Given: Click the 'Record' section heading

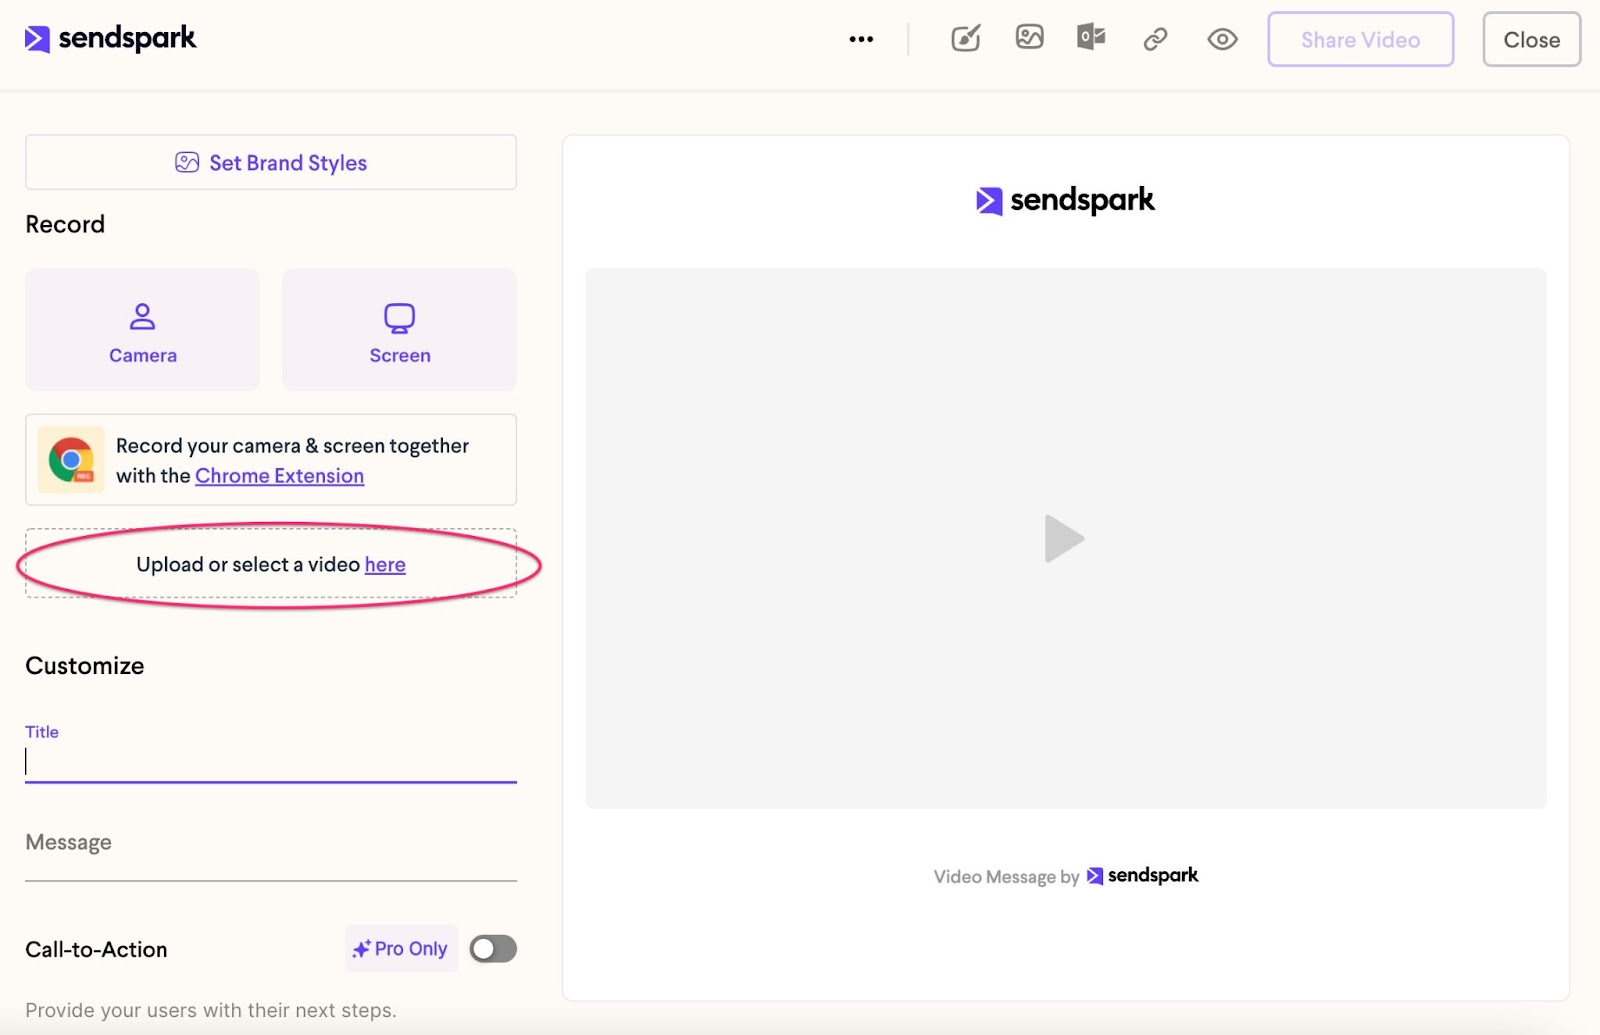Looking at the screenshot, I should (x=65, y=224).
